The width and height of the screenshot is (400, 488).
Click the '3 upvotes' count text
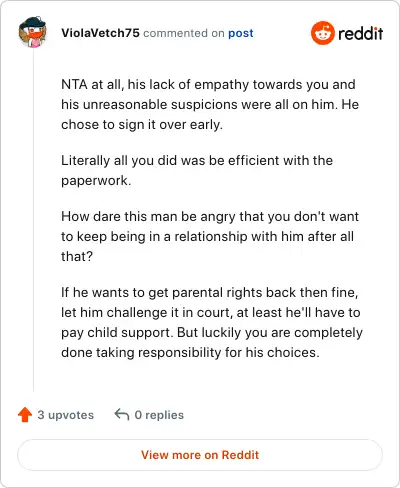(x=66, y=415)
